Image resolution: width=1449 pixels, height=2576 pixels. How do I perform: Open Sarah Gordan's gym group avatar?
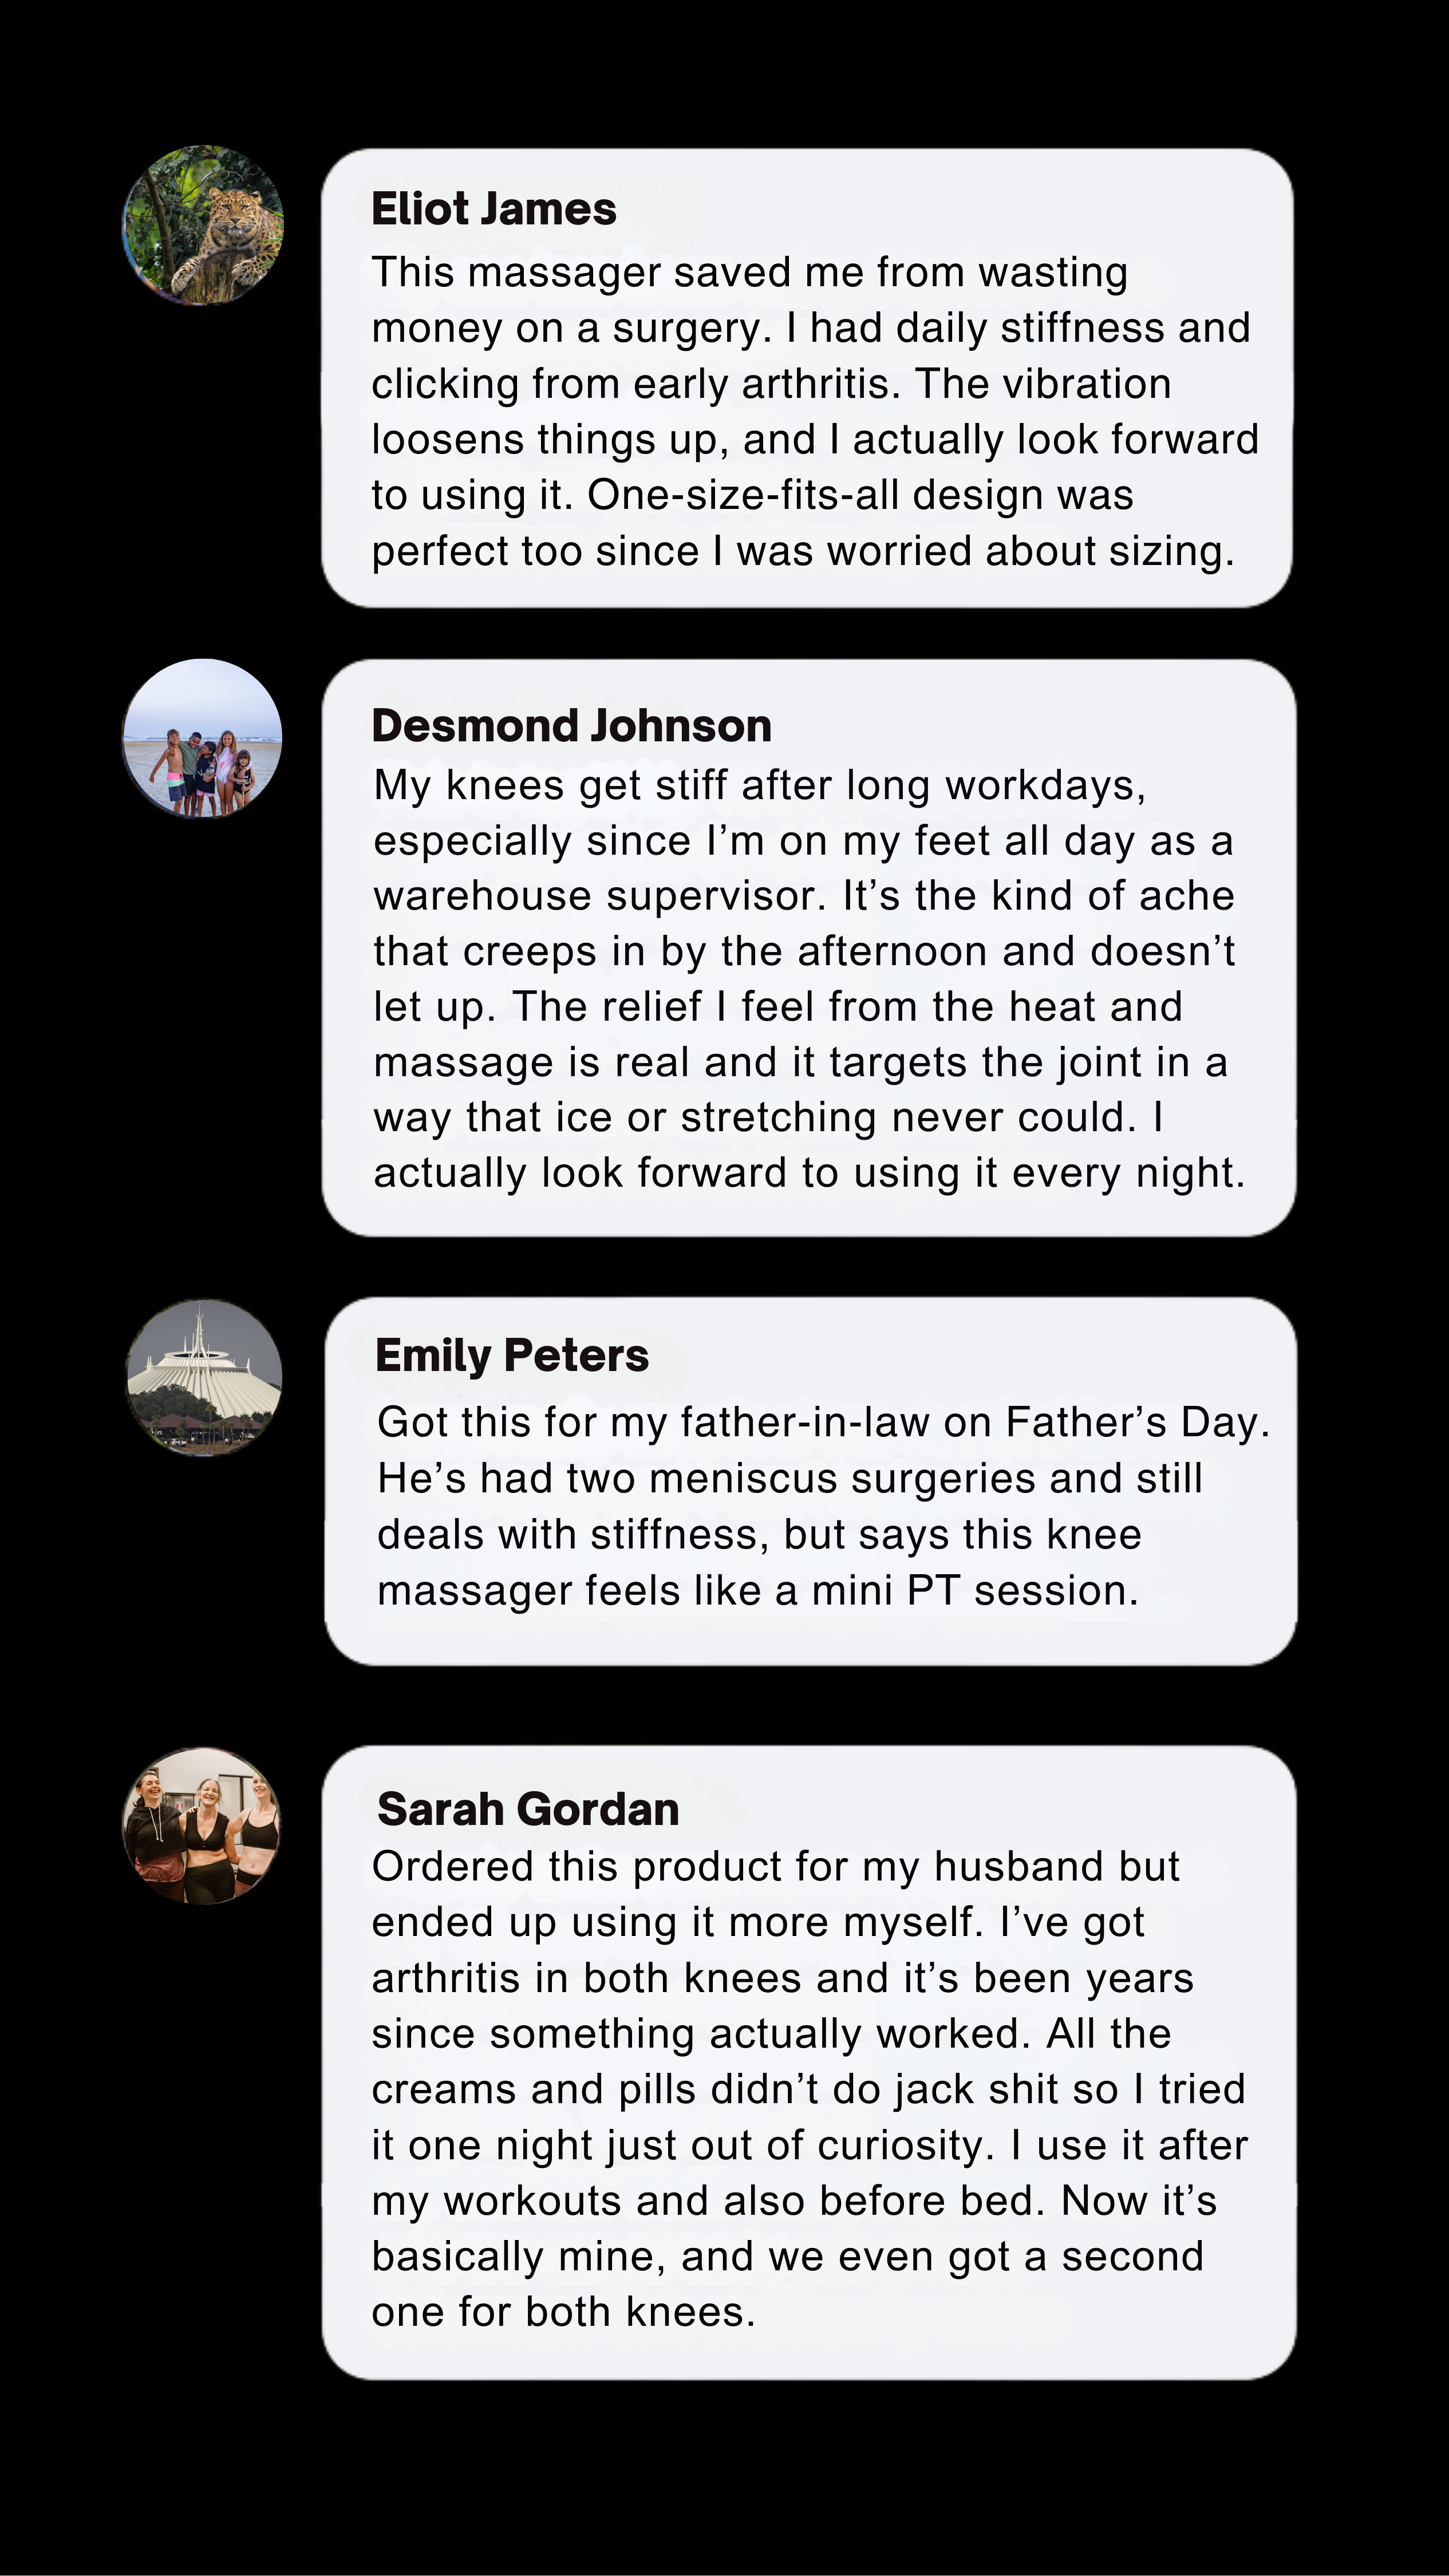tap(202, 1826)
